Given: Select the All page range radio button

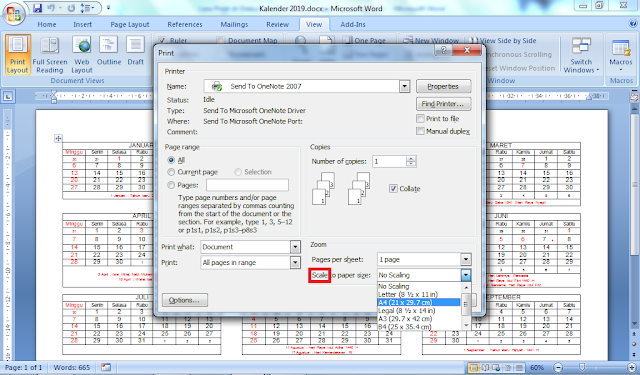Looking at the screenshot, I should pos(171,160).
